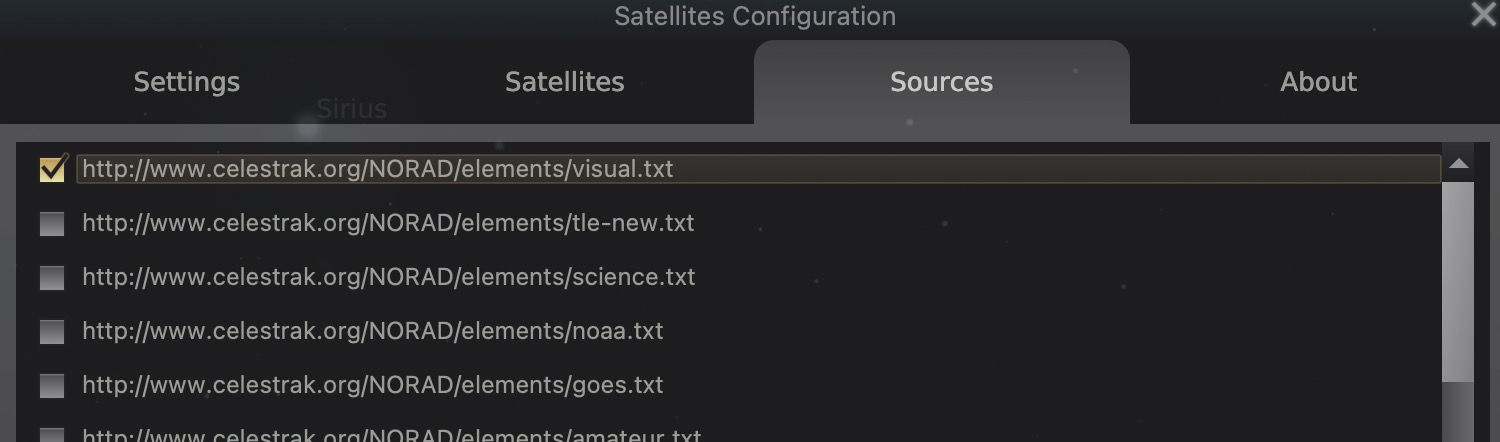The height and width of the screenshot is (442, 1500).
Task: Select the visual.txt source URL entry
Action: [x=378, y=169]
